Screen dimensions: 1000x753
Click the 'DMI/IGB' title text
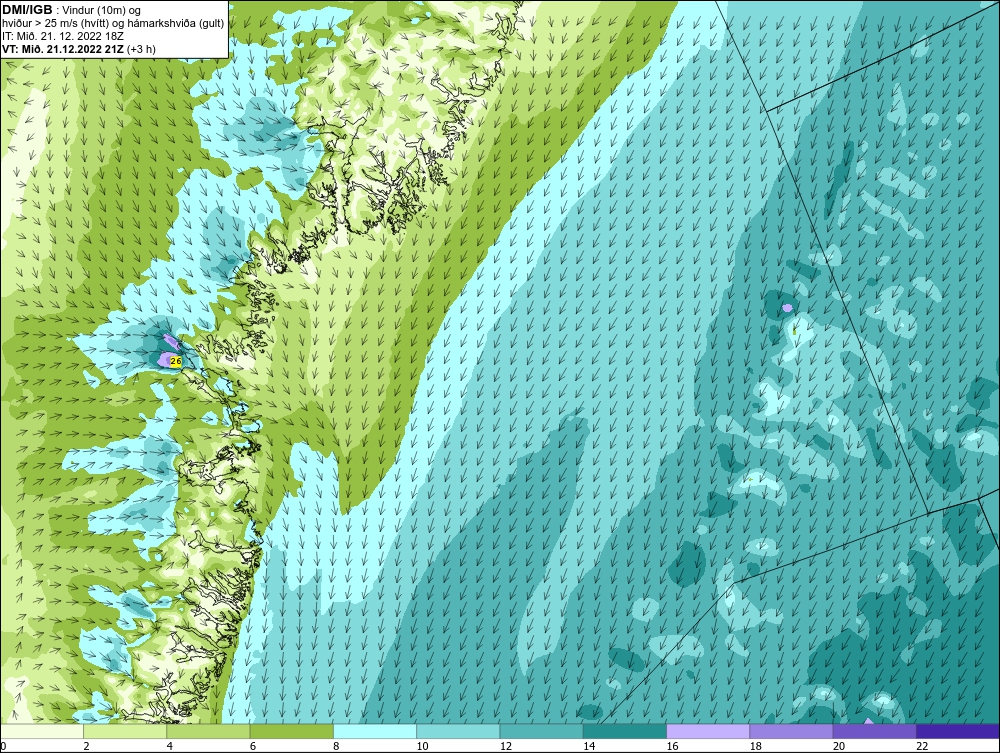click(27, 10)
